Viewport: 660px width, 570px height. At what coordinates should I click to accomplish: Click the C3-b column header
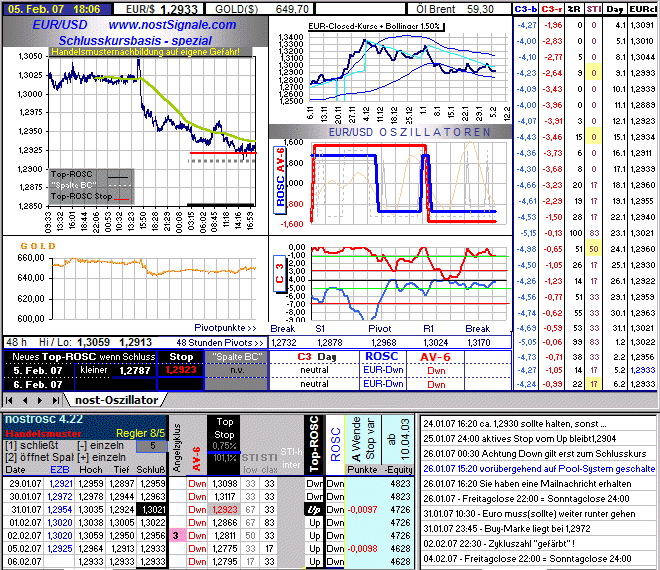click(526, 9)
